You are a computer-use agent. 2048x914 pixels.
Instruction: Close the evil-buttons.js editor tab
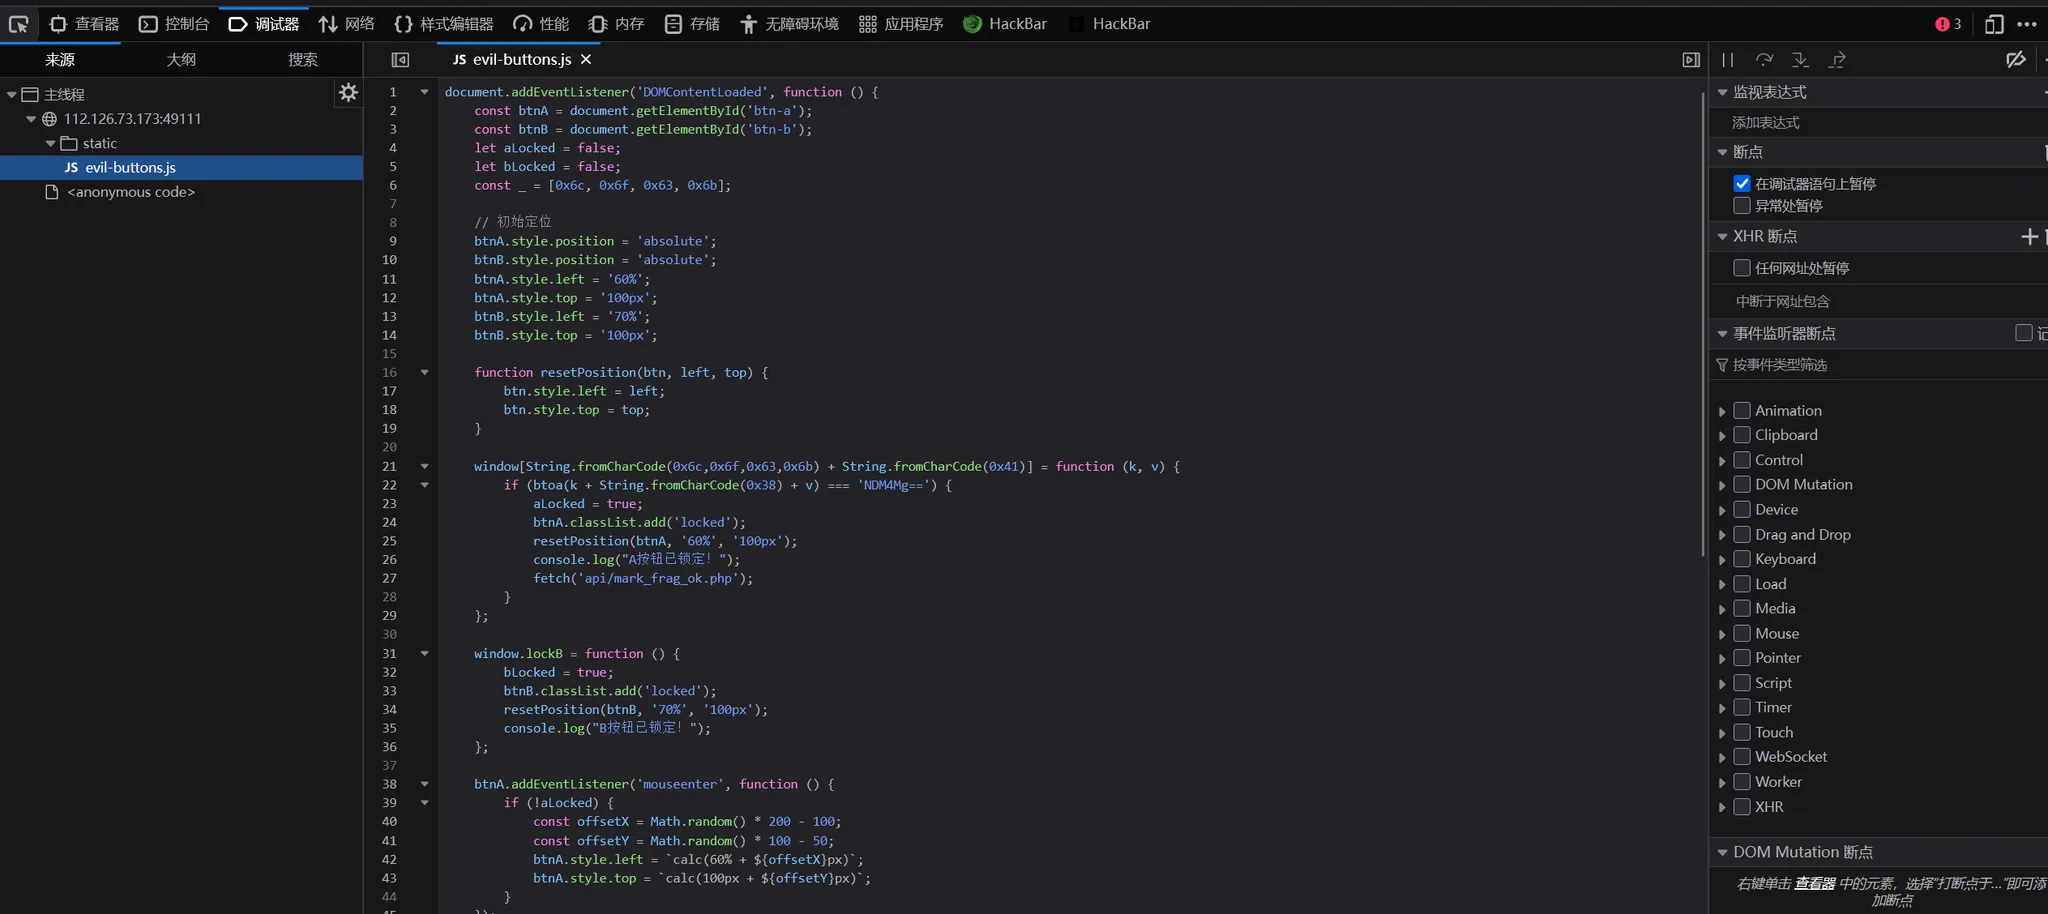click(586, 60)
